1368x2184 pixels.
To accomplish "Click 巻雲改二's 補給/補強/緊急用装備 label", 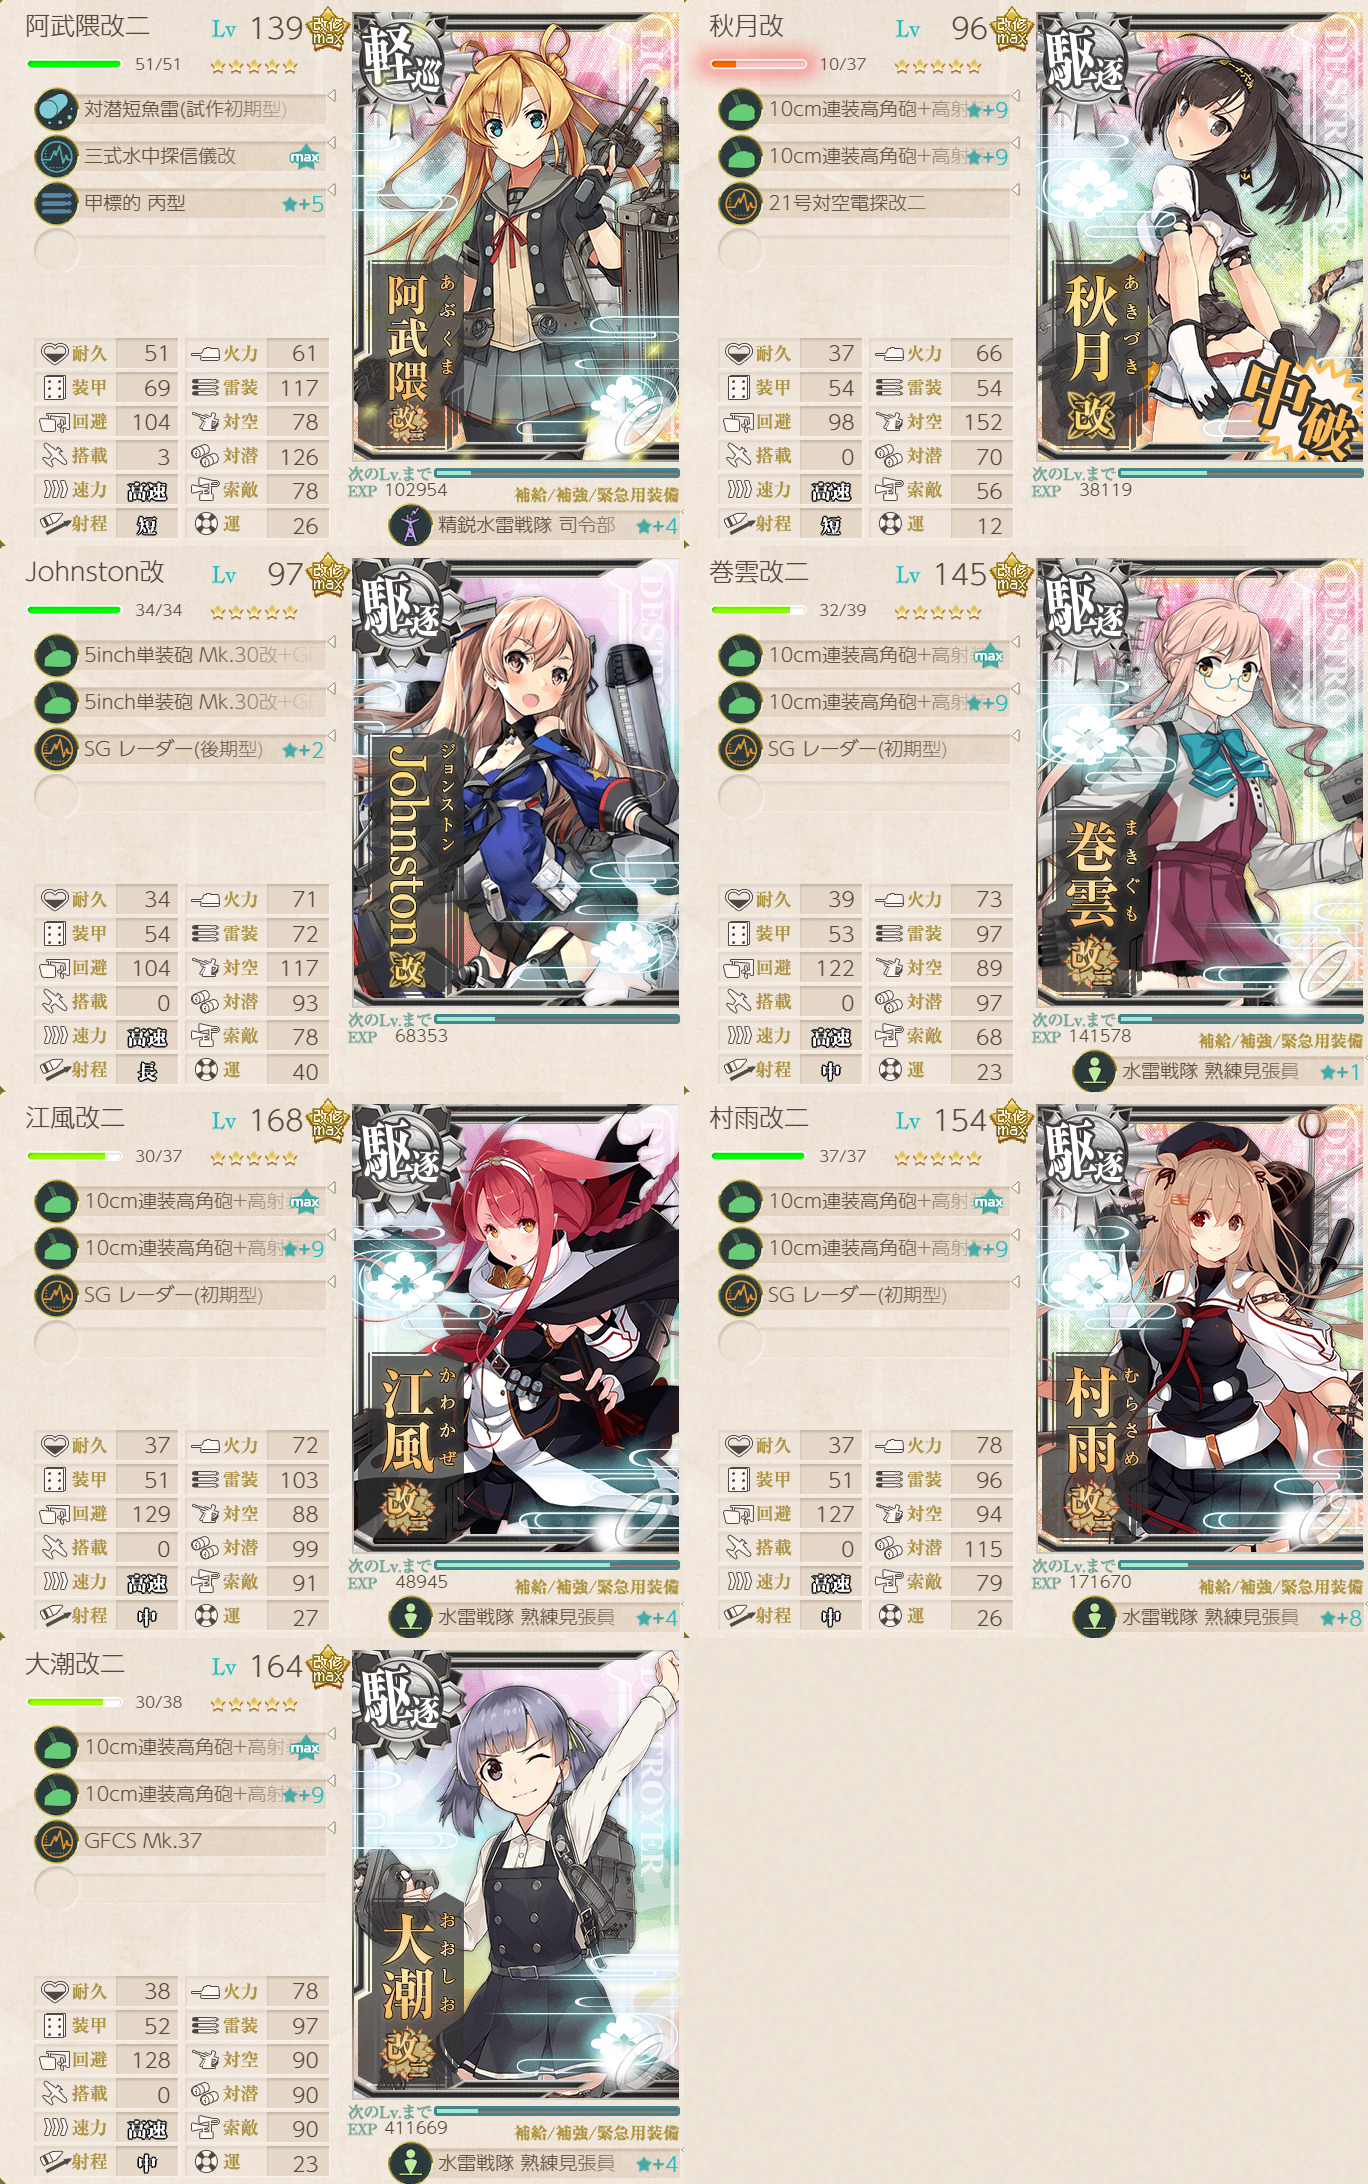I will tap(1280, 1041).
